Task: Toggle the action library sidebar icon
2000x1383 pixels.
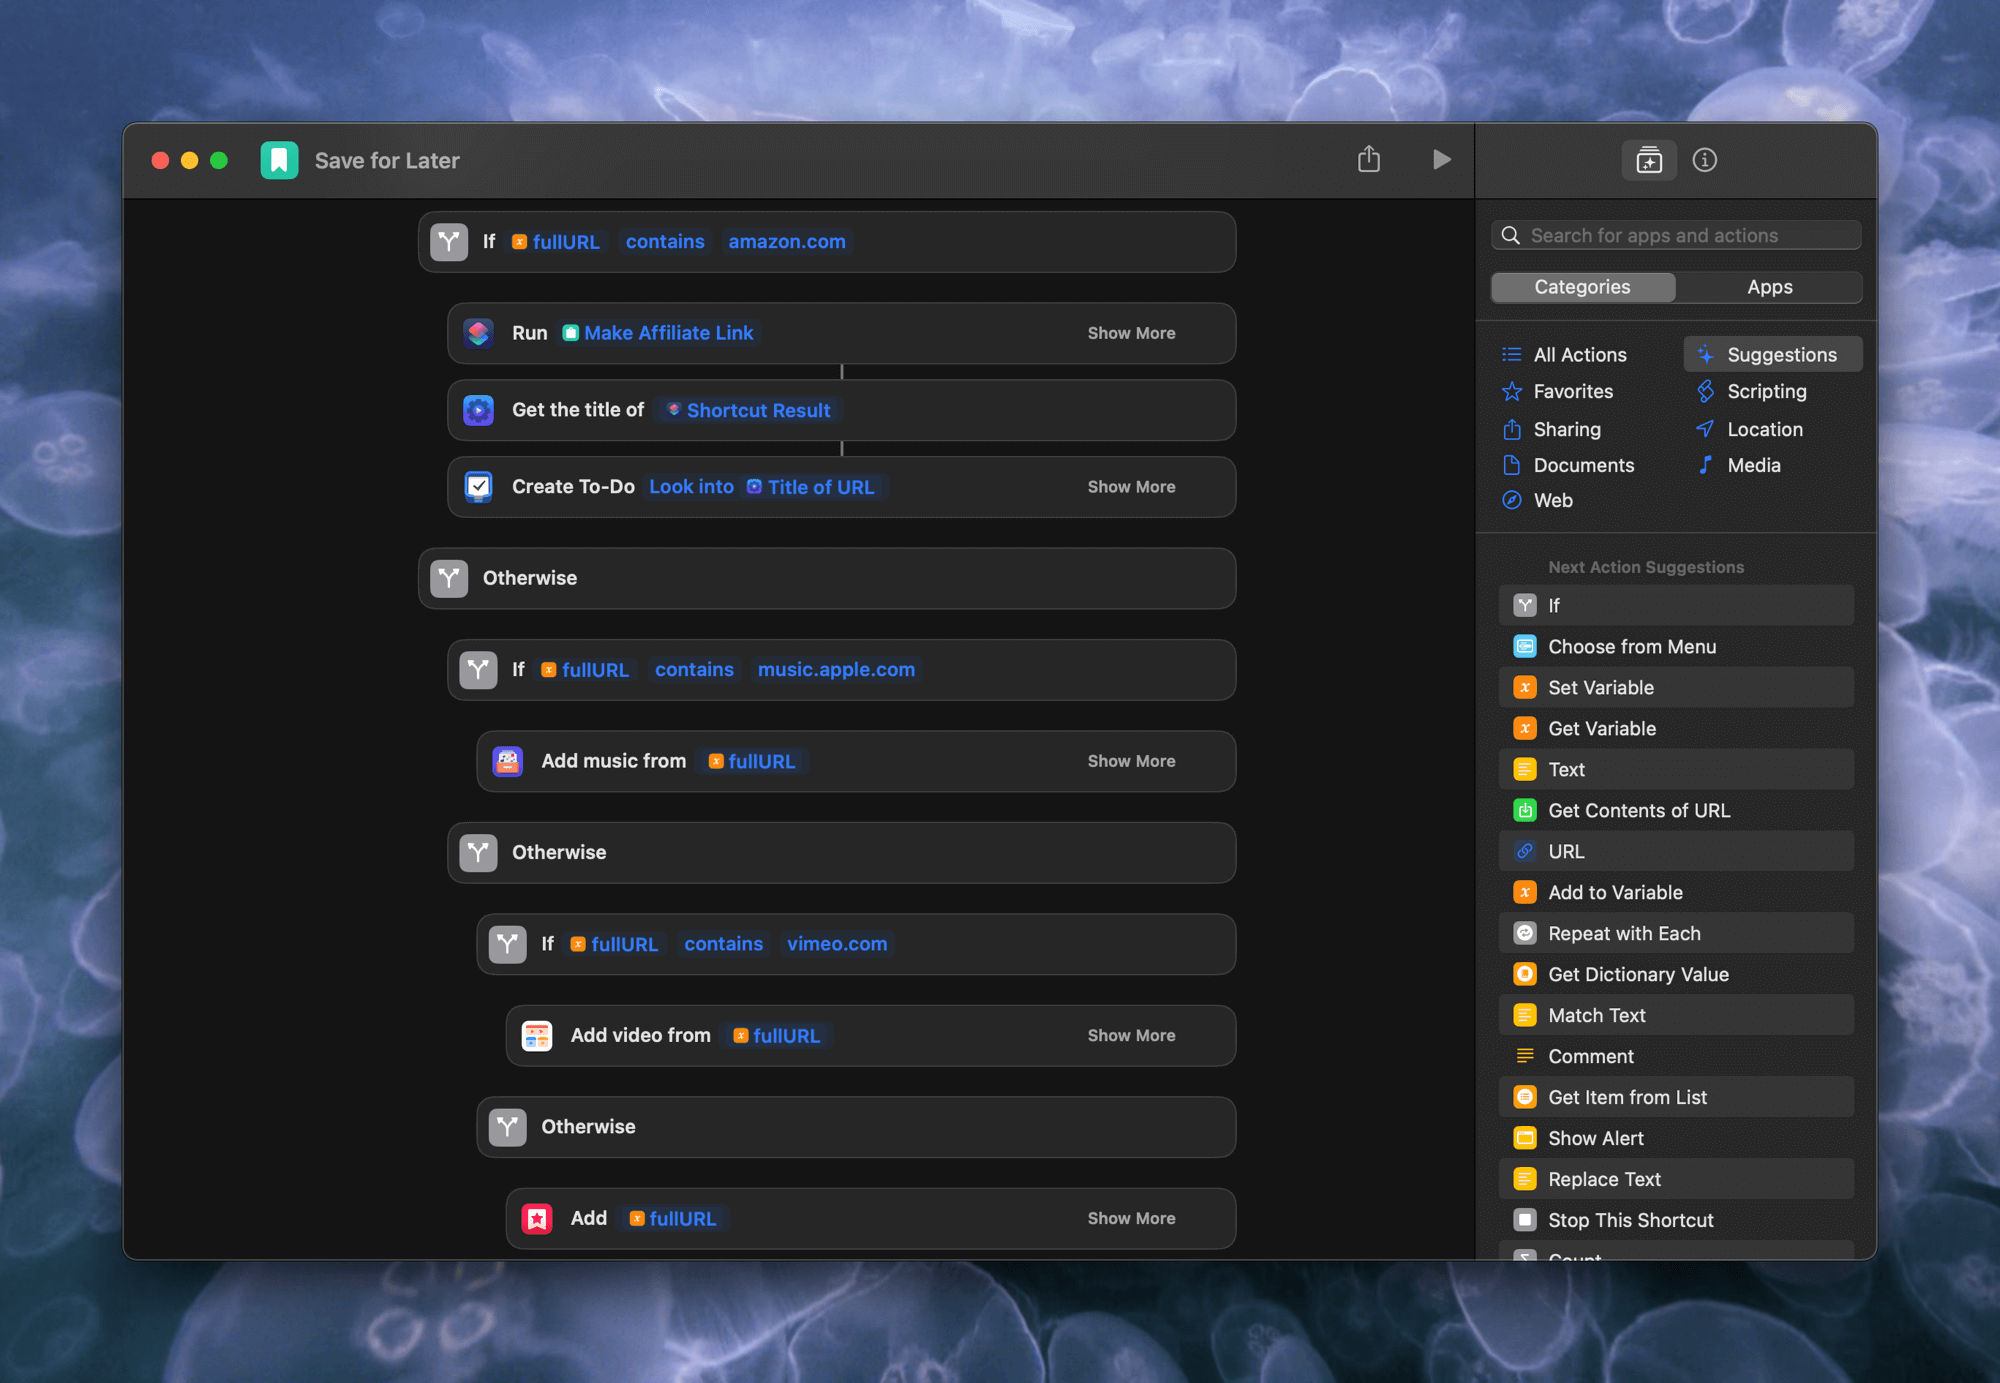Action: tap(1648, 160)
